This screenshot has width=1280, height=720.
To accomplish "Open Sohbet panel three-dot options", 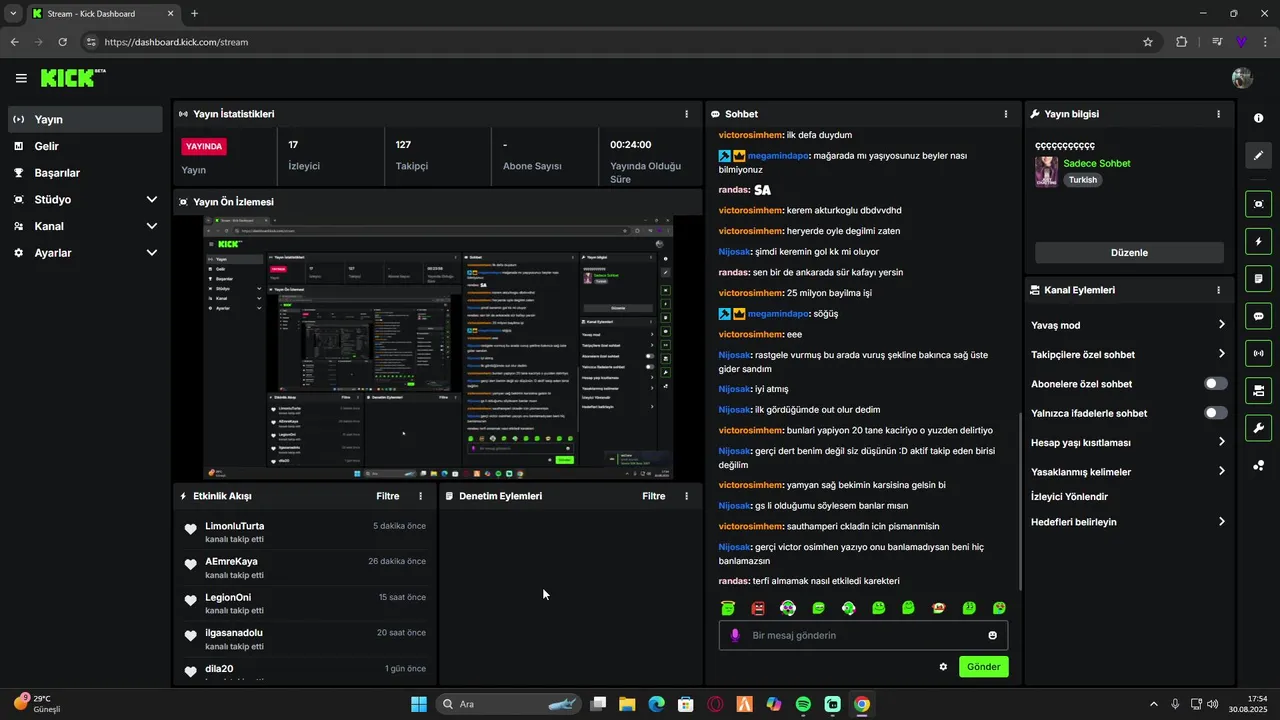I will [1006, 114].
